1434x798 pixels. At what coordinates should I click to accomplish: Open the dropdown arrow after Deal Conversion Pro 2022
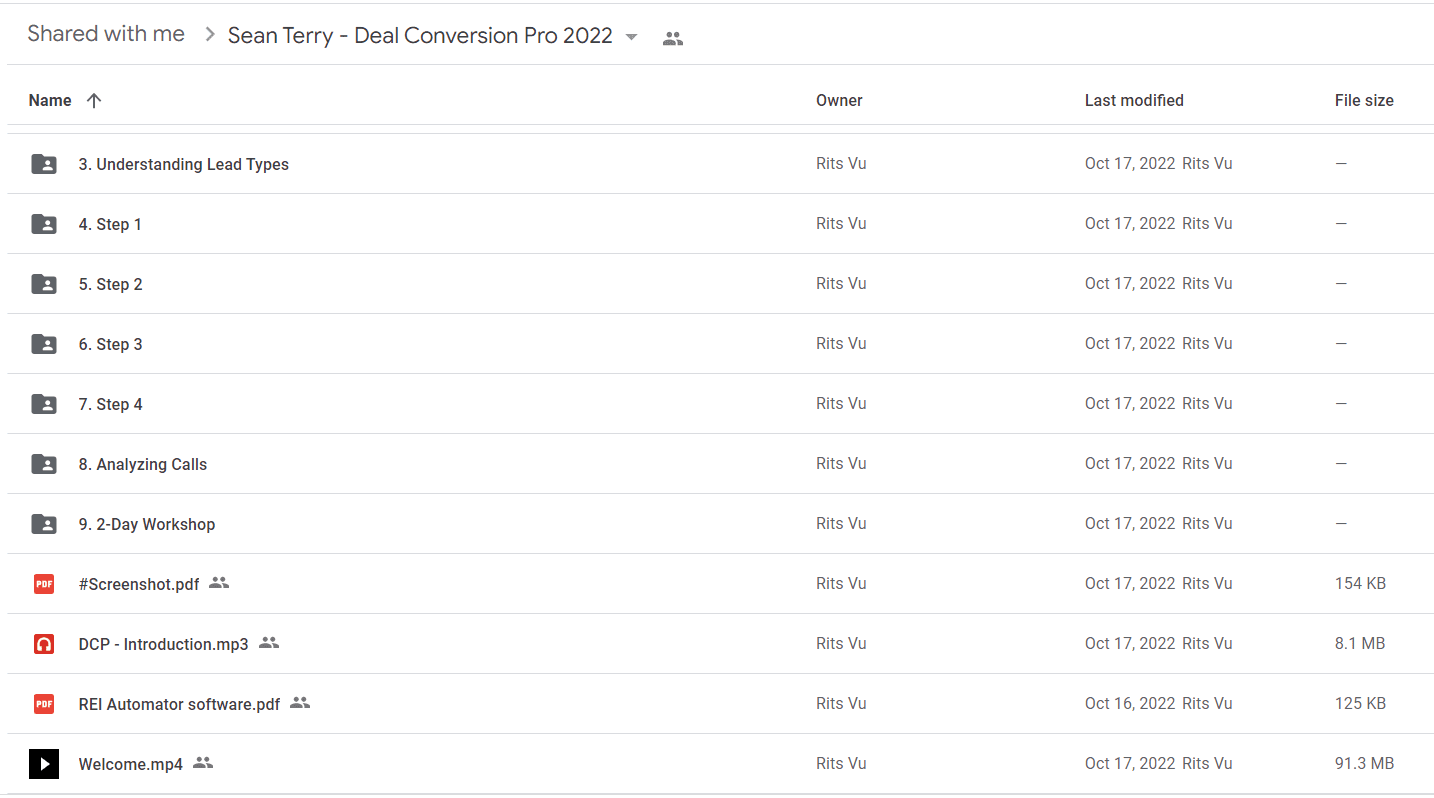pyautogui.click(x=631, y=37)
